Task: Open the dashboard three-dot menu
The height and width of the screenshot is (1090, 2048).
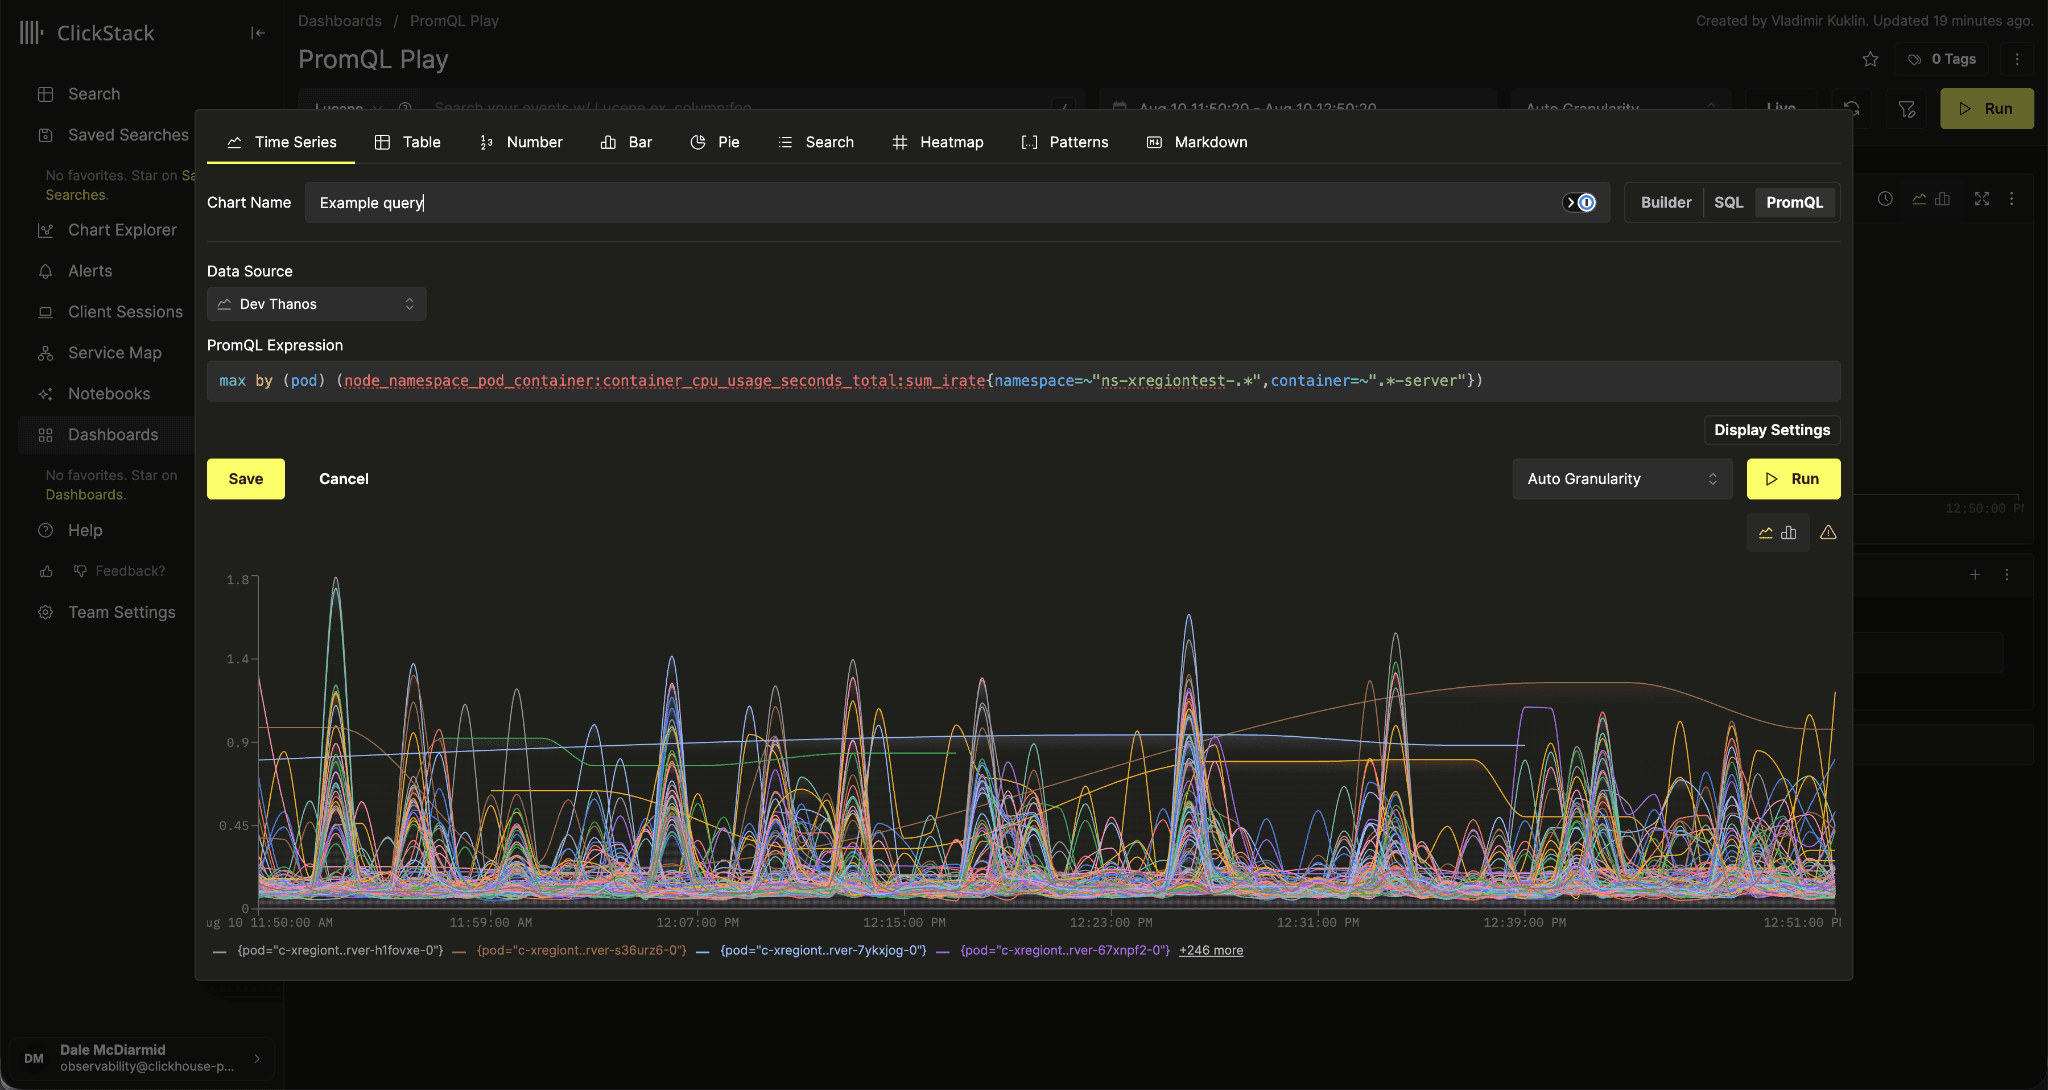Action: (2017, 59)
